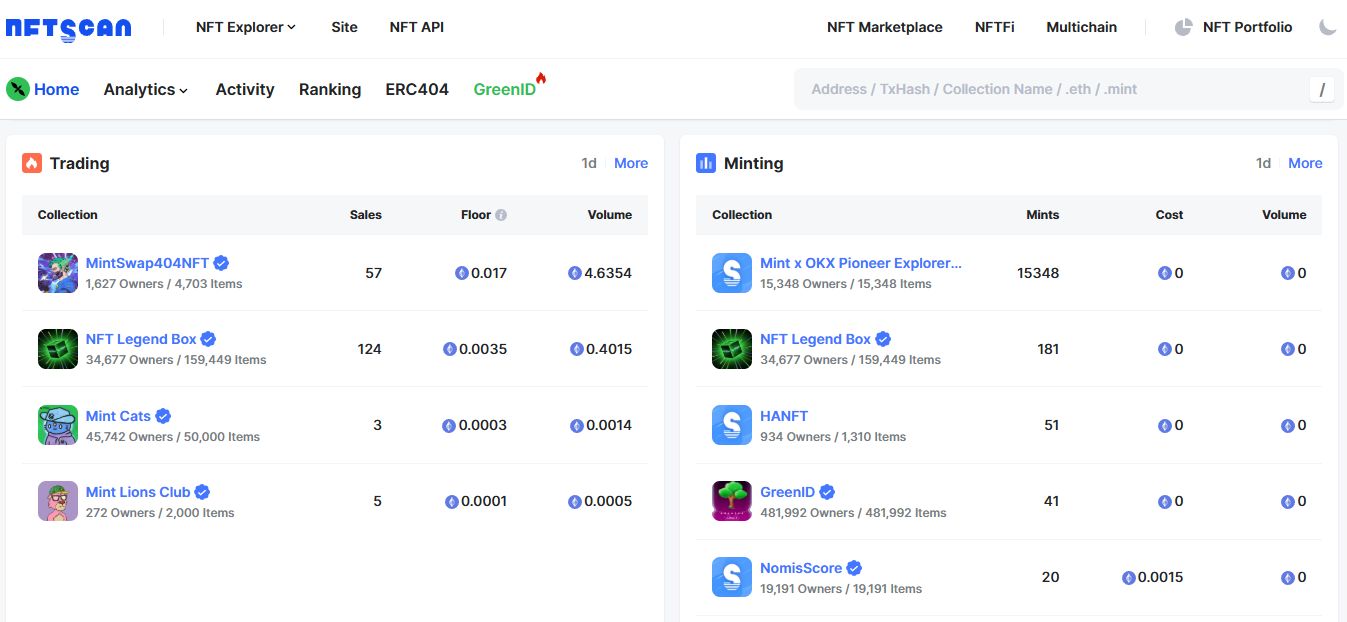The width and height of the screenshot is (1347, 622).
Task: Click the Floor column info icon
Action: (x=501, y=215)
